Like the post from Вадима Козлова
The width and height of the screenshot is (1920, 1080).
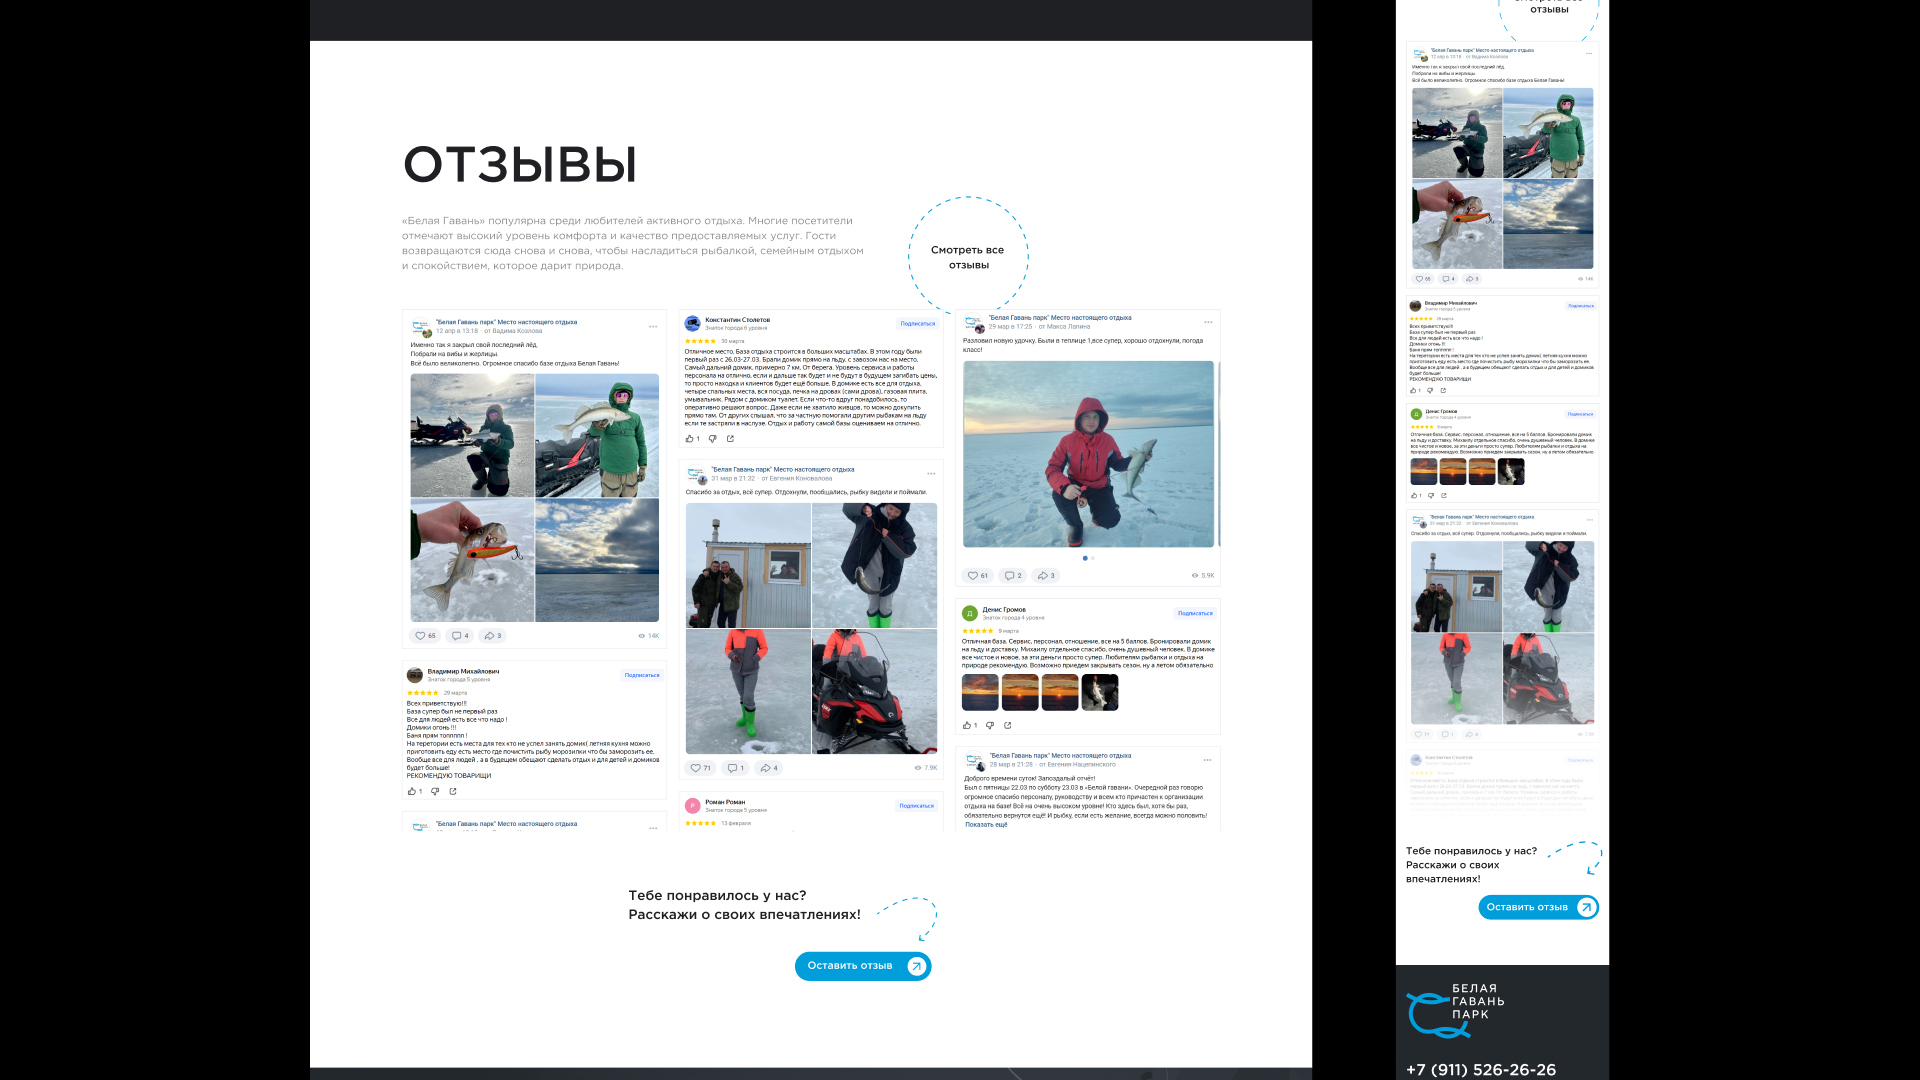click(425, 636)
